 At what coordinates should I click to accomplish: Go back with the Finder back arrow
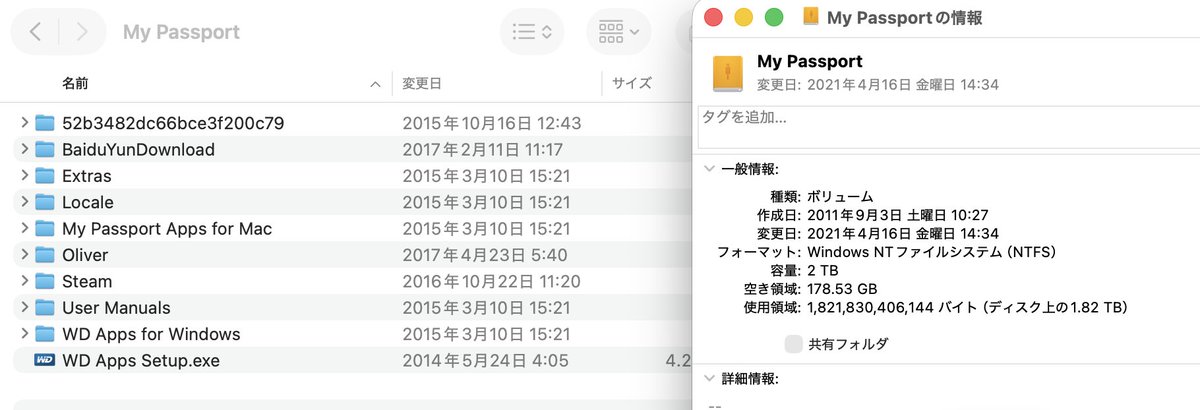[35, 32]
